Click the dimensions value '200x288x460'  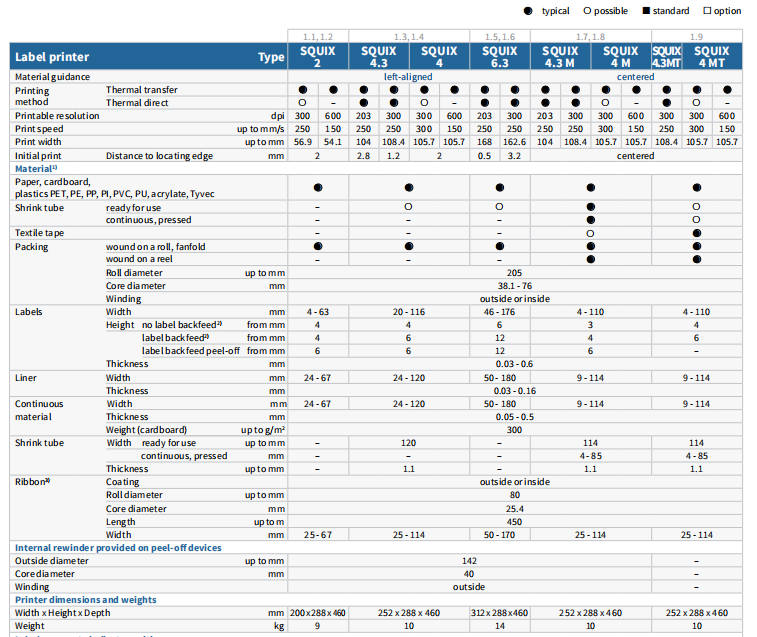(318, 613)
